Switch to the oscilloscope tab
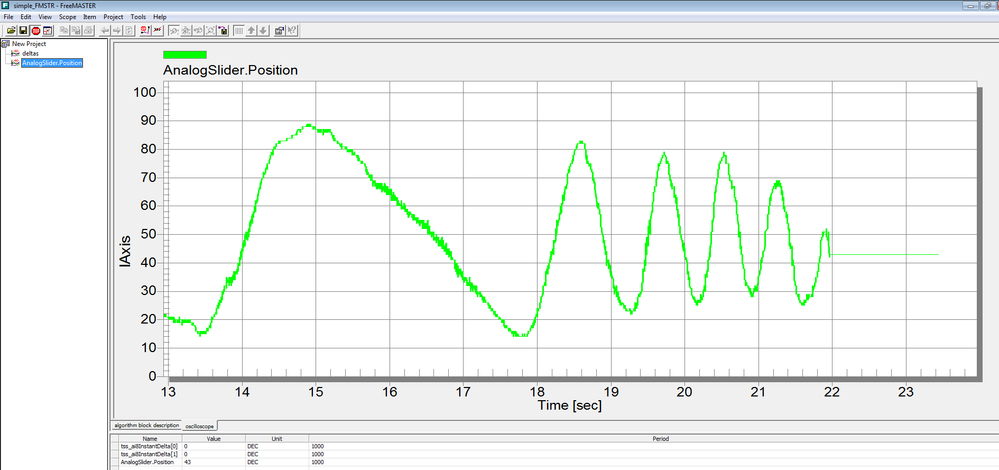999x470 pixels. (199, 426)
